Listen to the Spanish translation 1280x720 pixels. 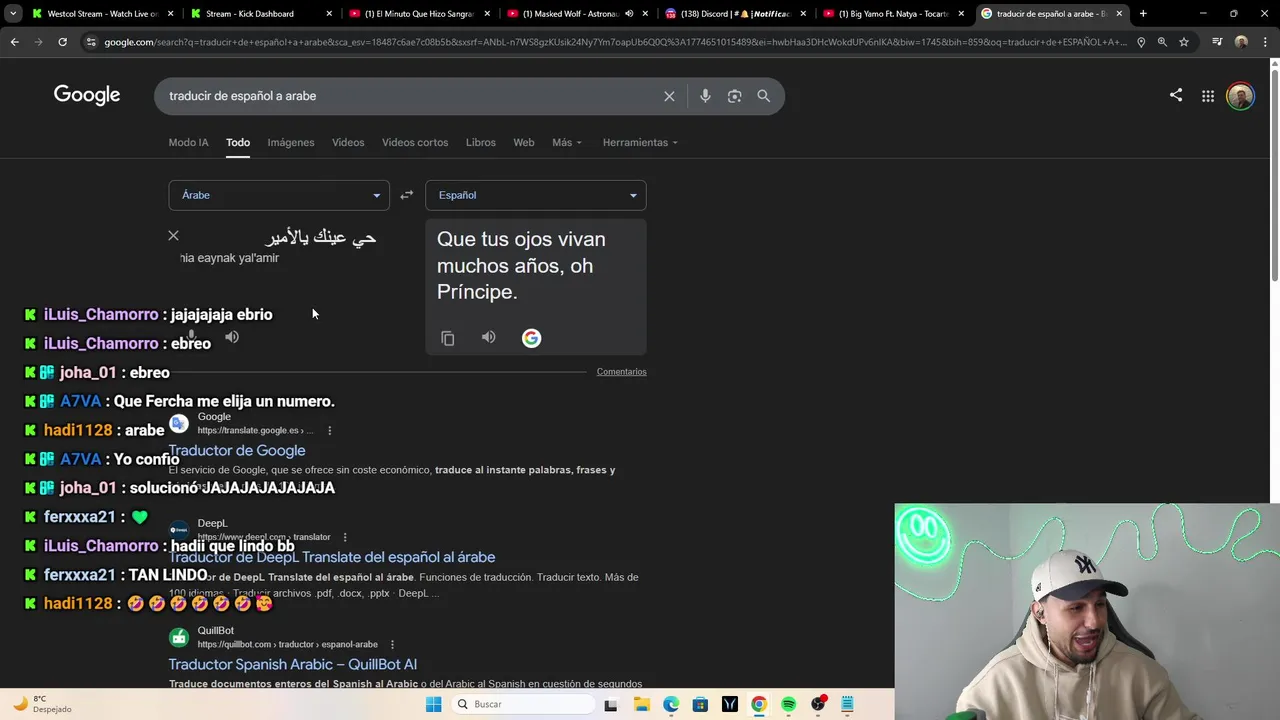(488, 338)
